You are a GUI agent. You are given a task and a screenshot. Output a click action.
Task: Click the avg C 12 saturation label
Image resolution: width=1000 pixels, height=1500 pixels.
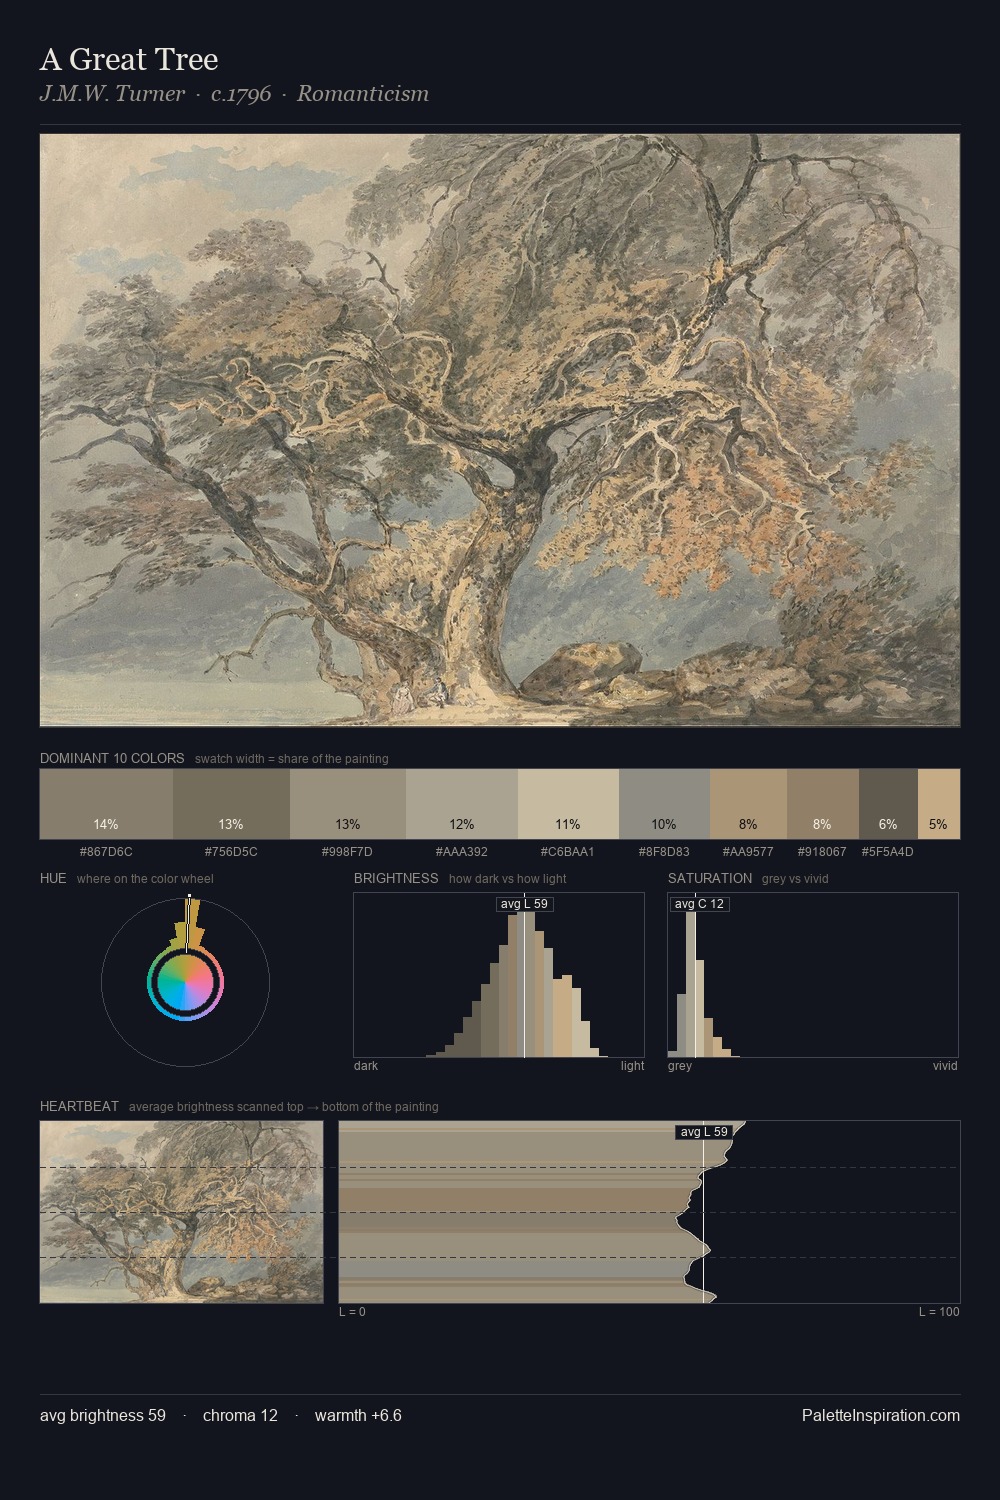[699, 904]
